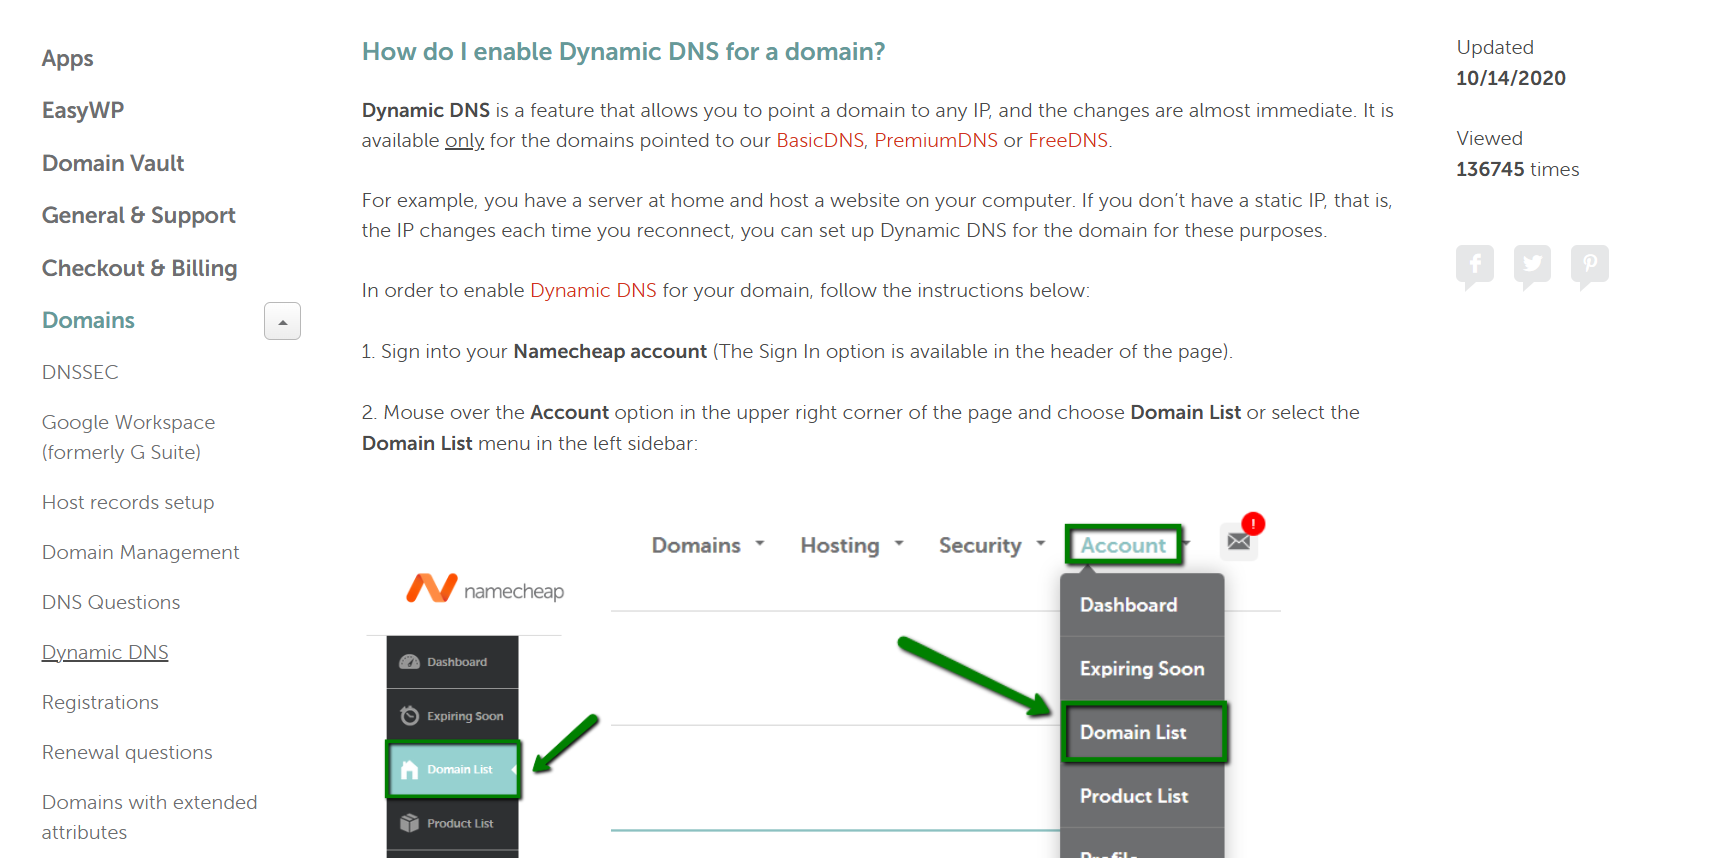Share article on Pinterest icon

point(1590,266)
